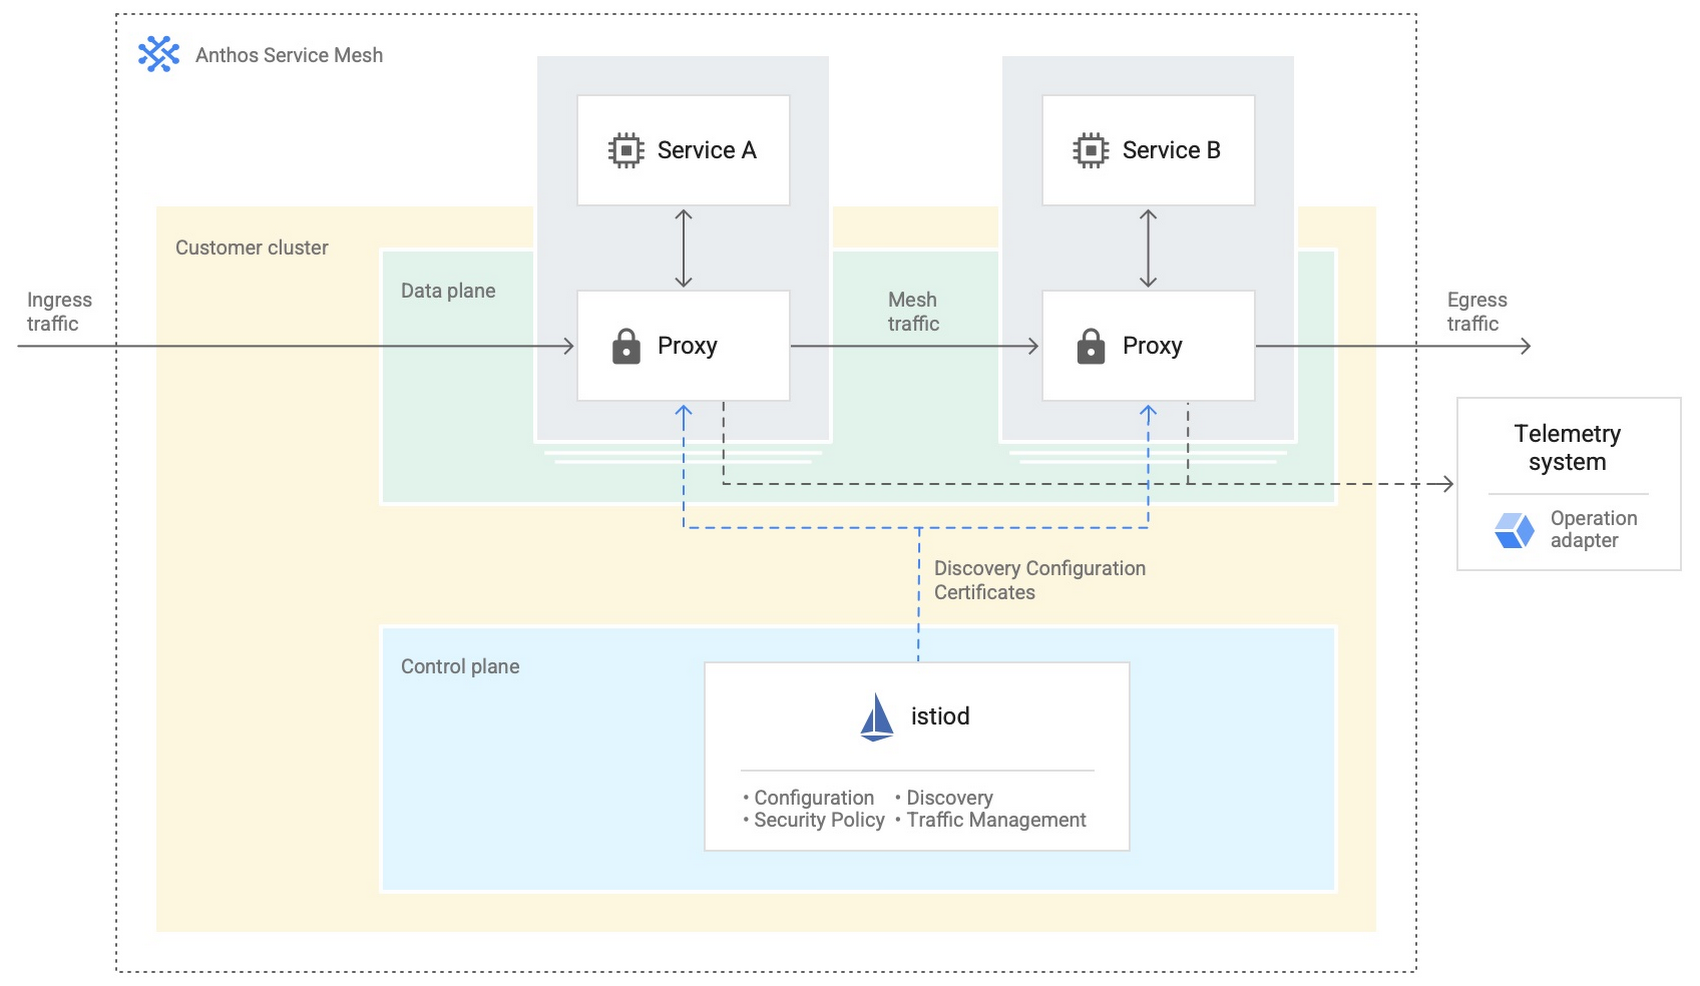Click the Configuration bullet in istiod
The width and height of the screenshot is (1700, 986).
click(x=809, y=798)
